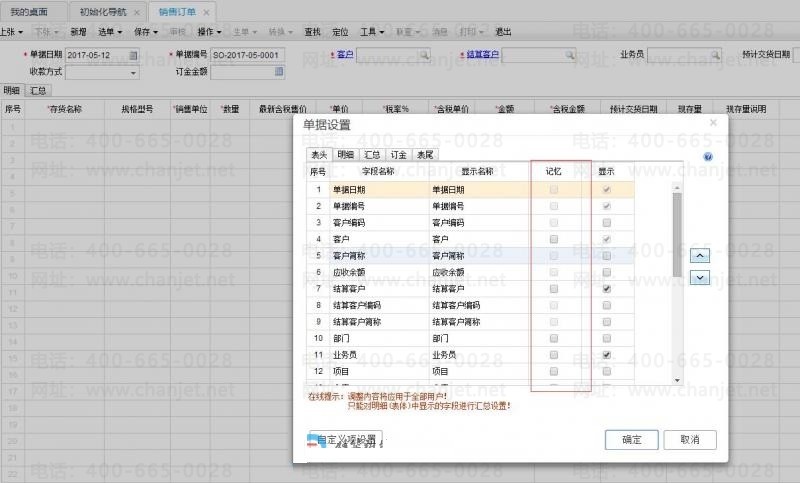Image resolution: width=800 pixels, height=483 pixels.
Task: Open the 保存 dropdown menu
Action: [146, 32]
